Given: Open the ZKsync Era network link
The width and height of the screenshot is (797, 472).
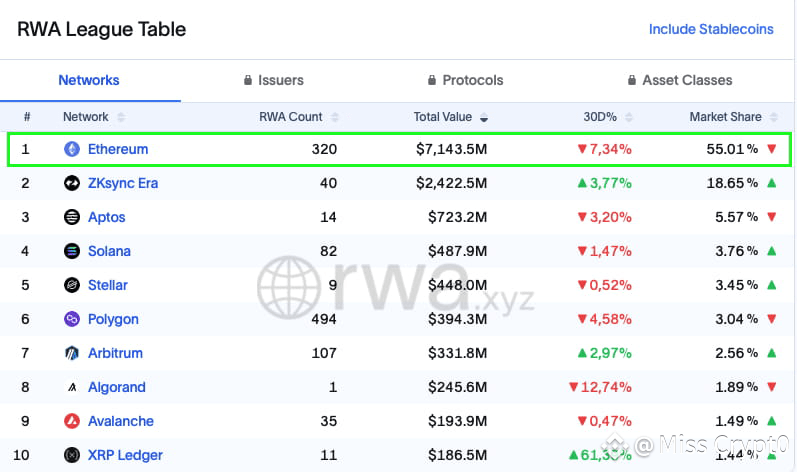Looking at the screenshot, I should (123, 183).
